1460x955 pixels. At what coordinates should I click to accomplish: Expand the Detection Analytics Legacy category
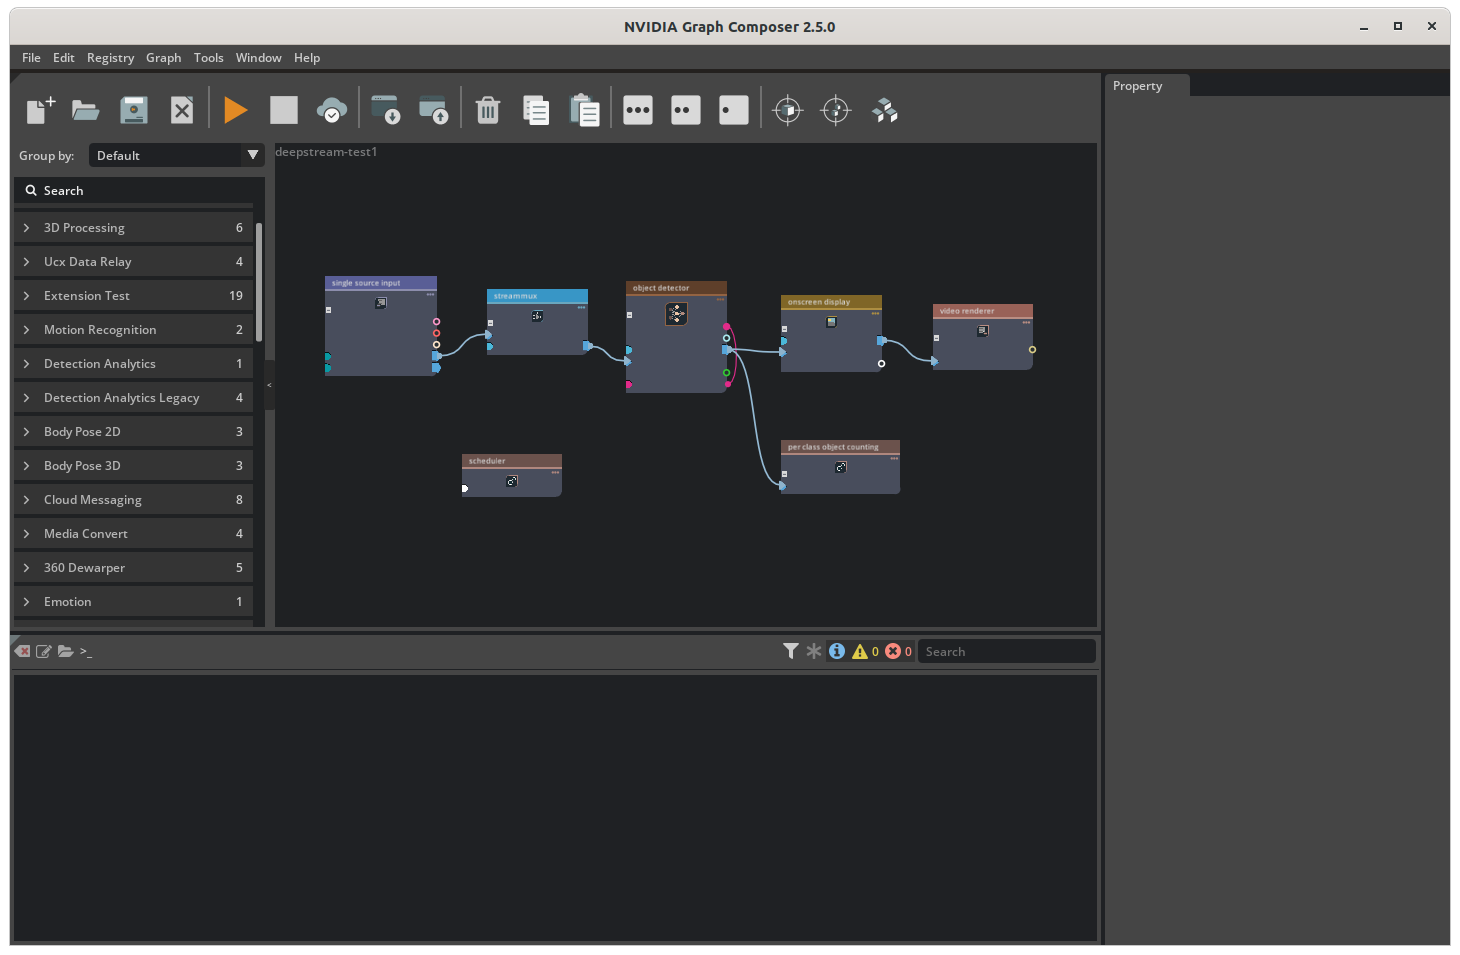click(x=133, y=398)
